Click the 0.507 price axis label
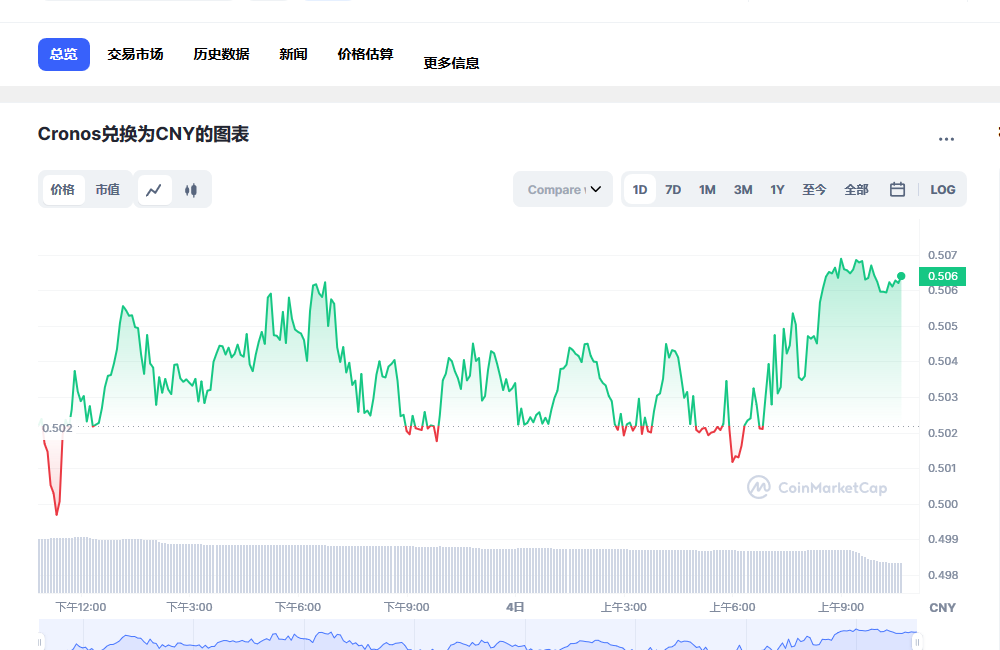Viewport: 1000px width, 650px height. 943,255
